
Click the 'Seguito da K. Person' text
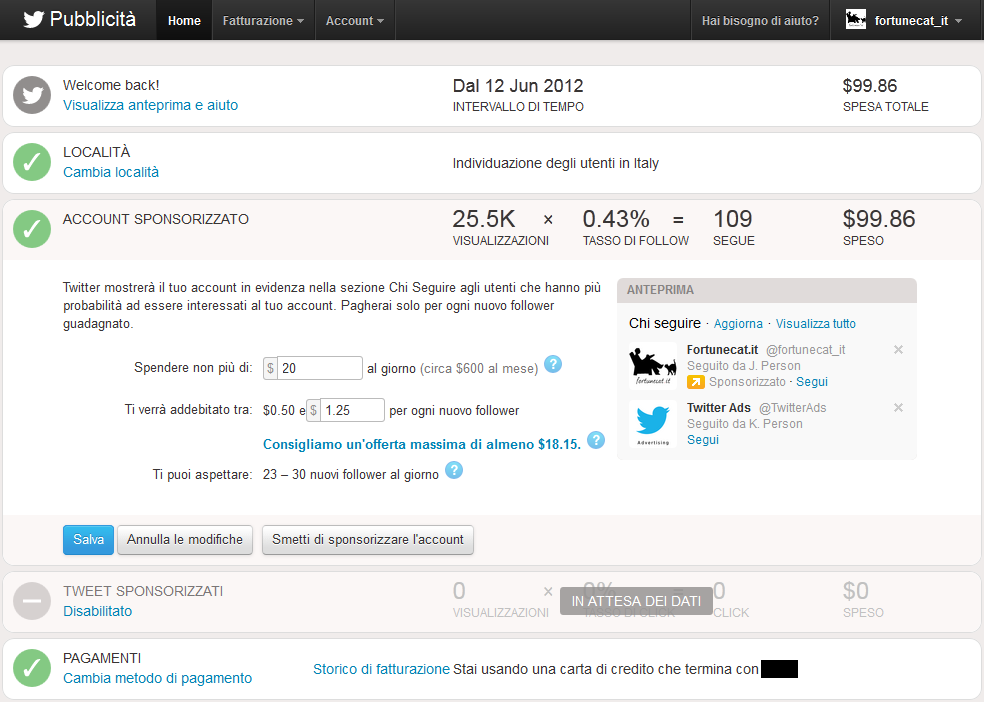coord(745,423)
